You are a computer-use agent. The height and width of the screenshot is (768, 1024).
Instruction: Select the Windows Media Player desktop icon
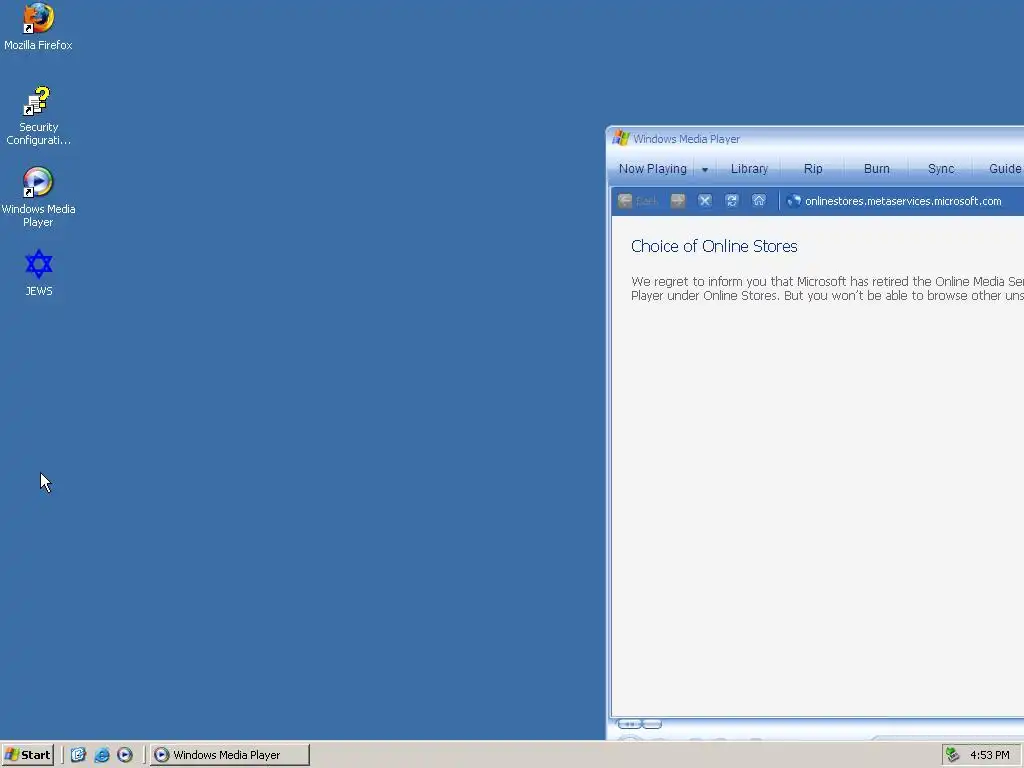pyautogui.click(x=38, y=197)
